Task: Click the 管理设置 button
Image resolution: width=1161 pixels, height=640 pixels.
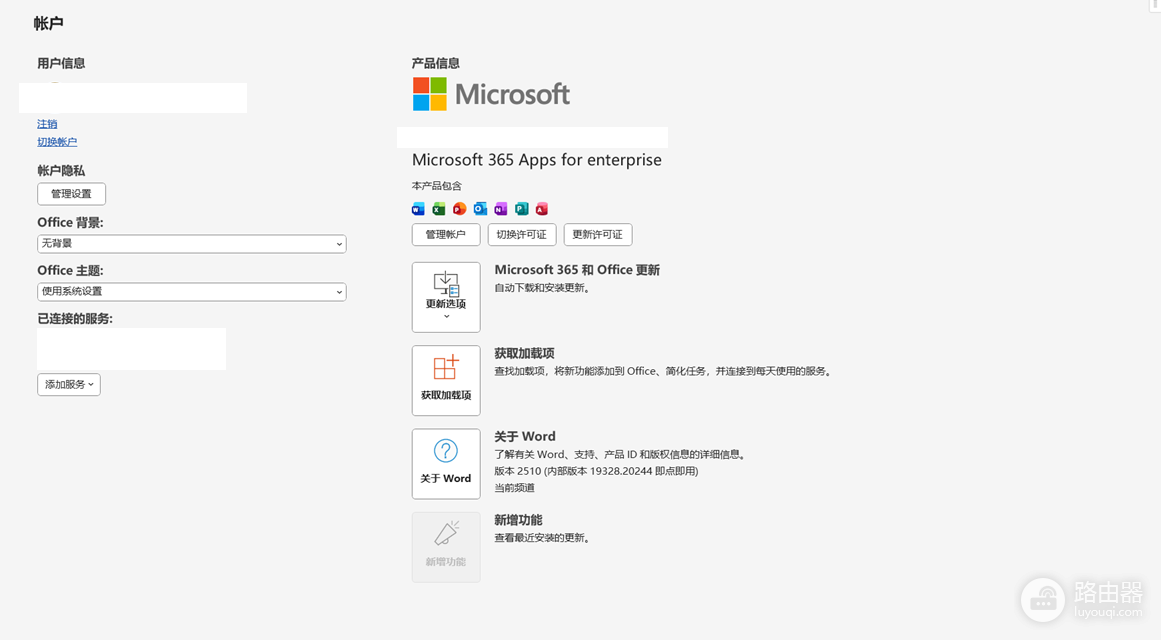Action: [x=71, y=194]
